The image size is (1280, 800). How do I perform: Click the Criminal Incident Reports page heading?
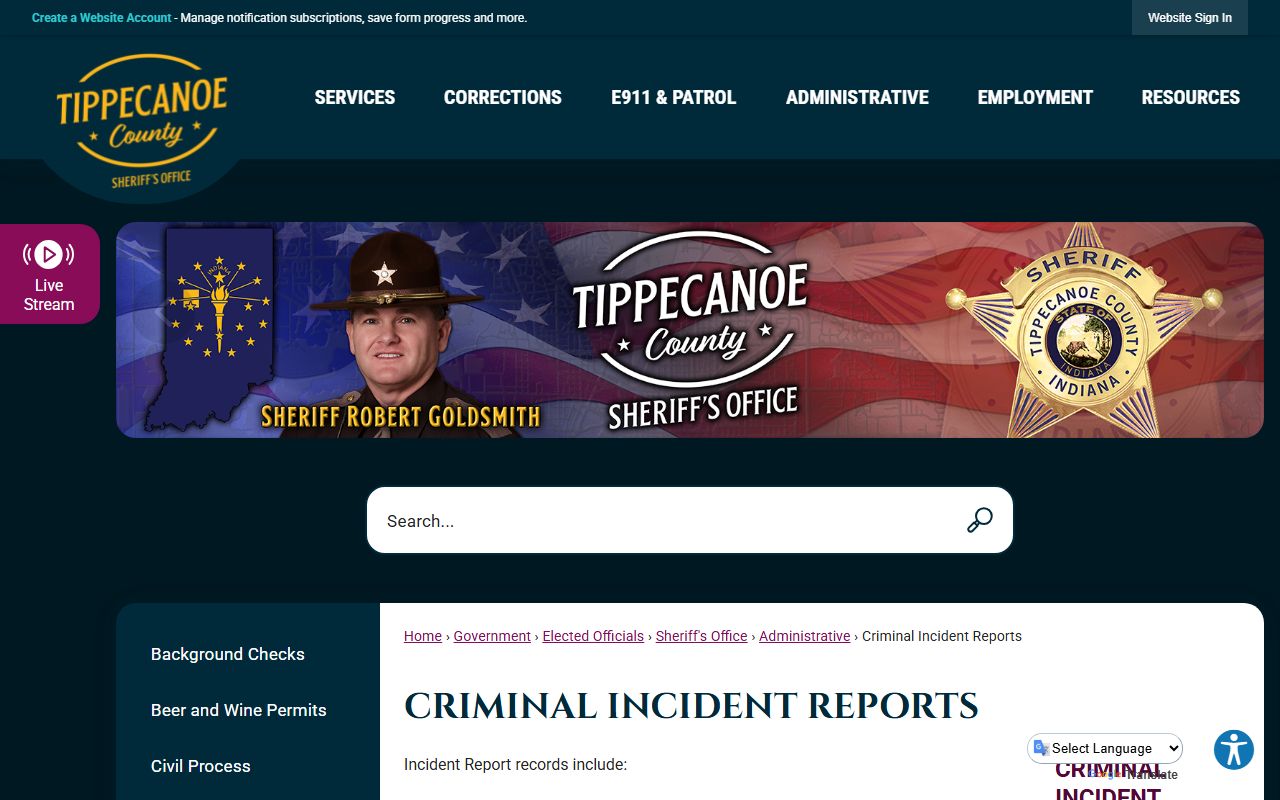691,706
